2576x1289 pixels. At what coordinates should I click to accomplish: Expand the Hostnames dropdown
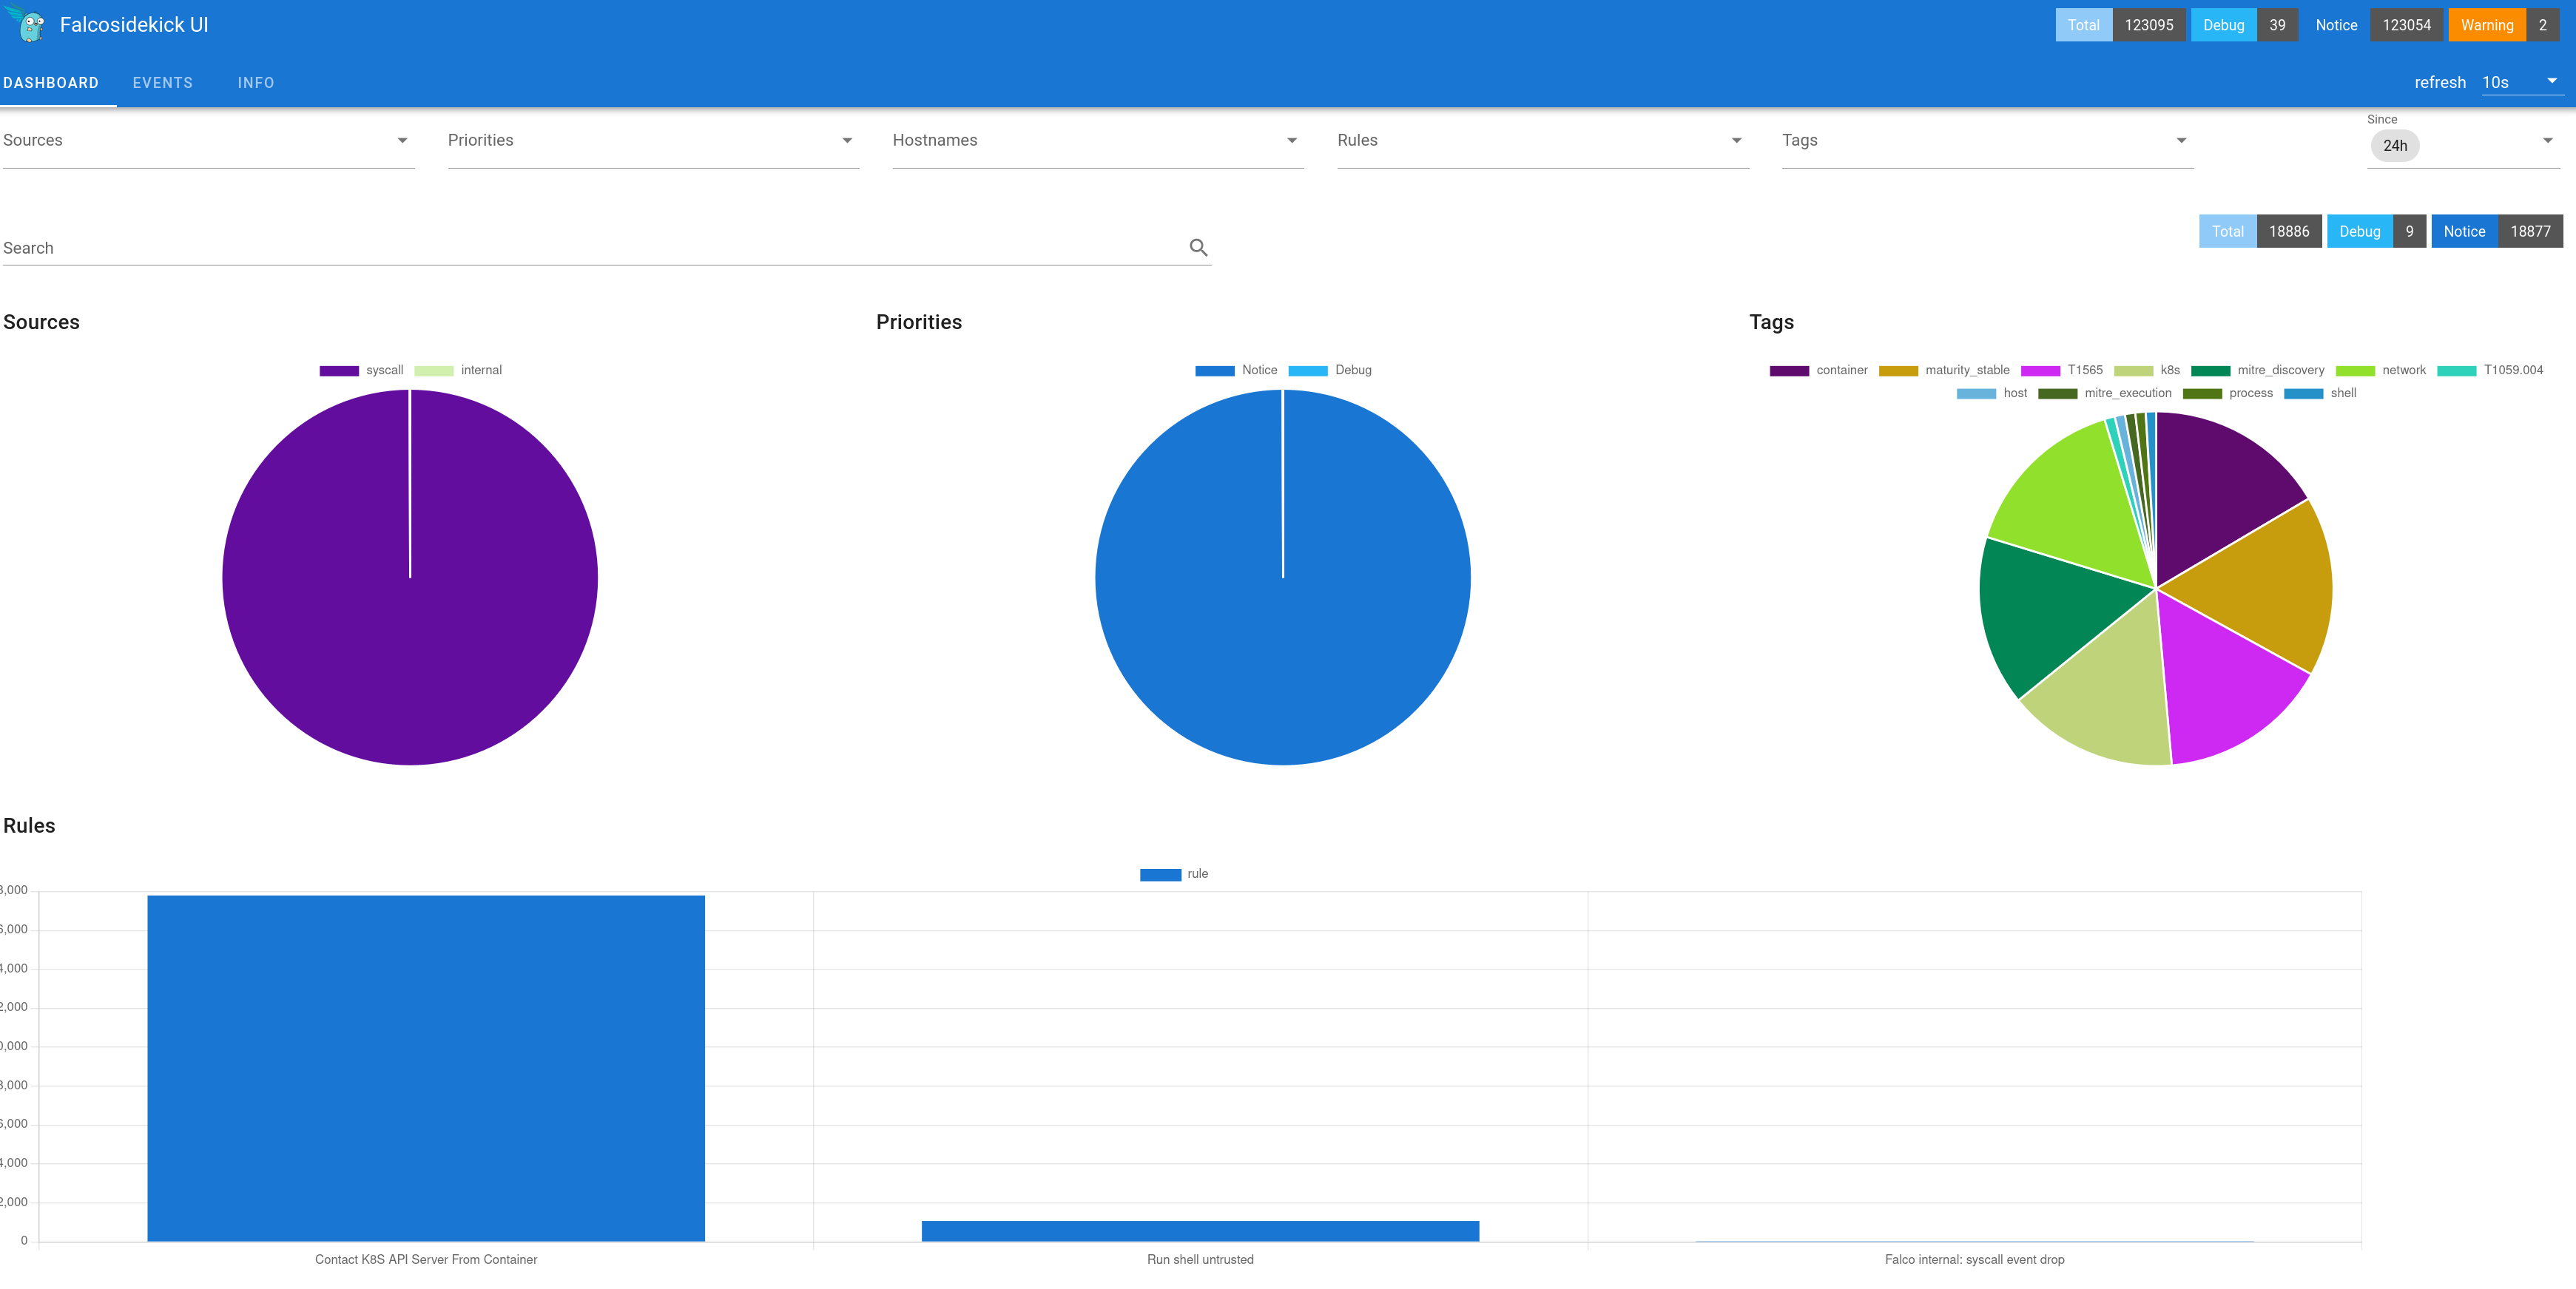click(x=1293, y=140)
